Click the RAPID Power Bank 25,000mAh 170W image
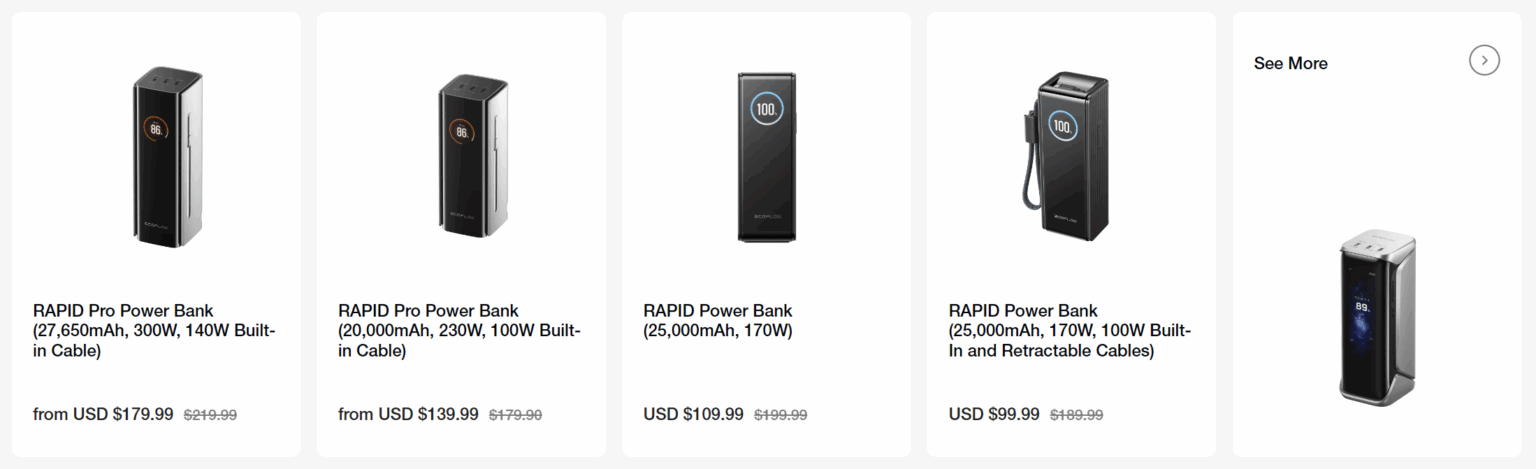1536x469 pixels. 767,156
